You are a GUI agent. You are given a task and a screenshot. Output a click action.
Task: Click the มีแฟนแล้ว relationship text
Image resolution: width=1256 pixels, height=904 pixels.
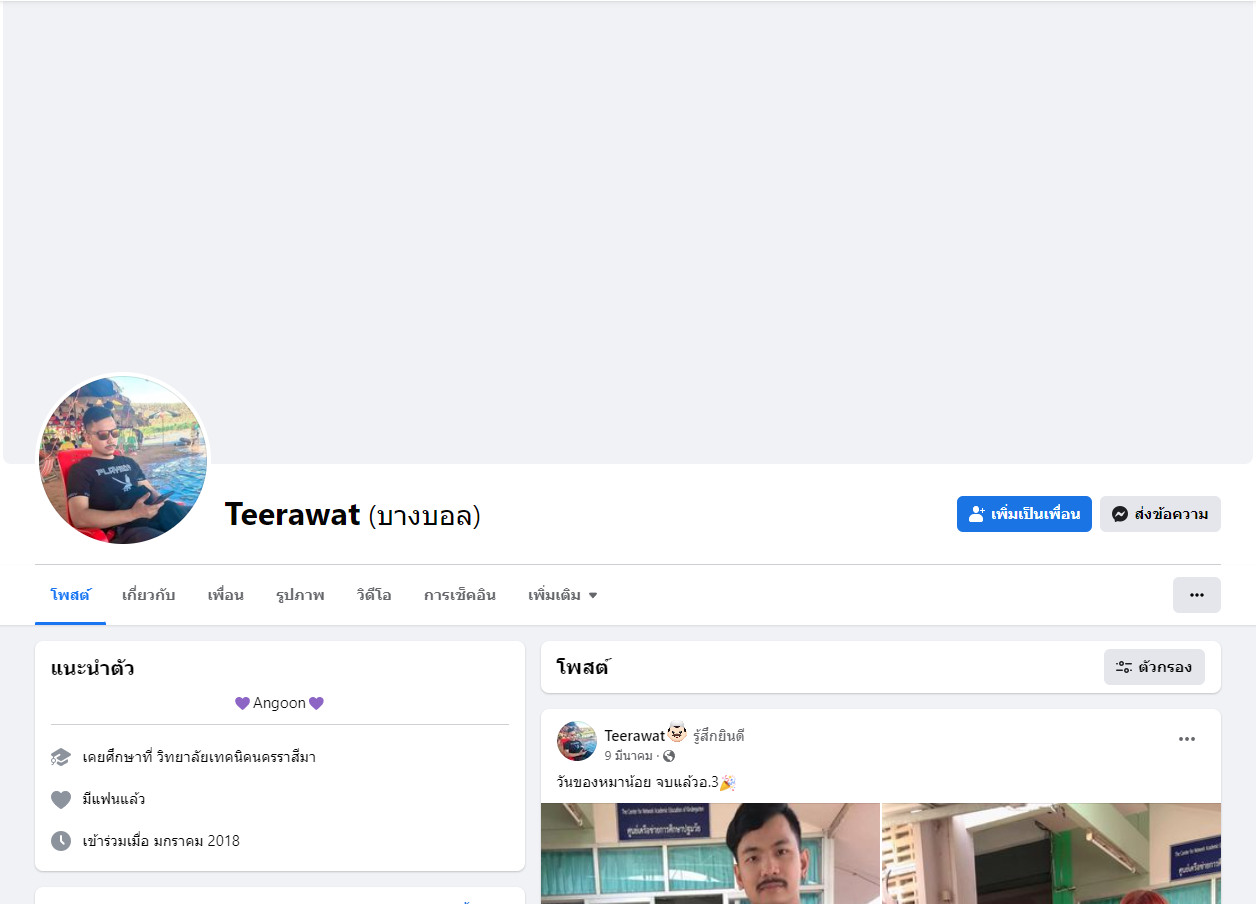point(114,799)
